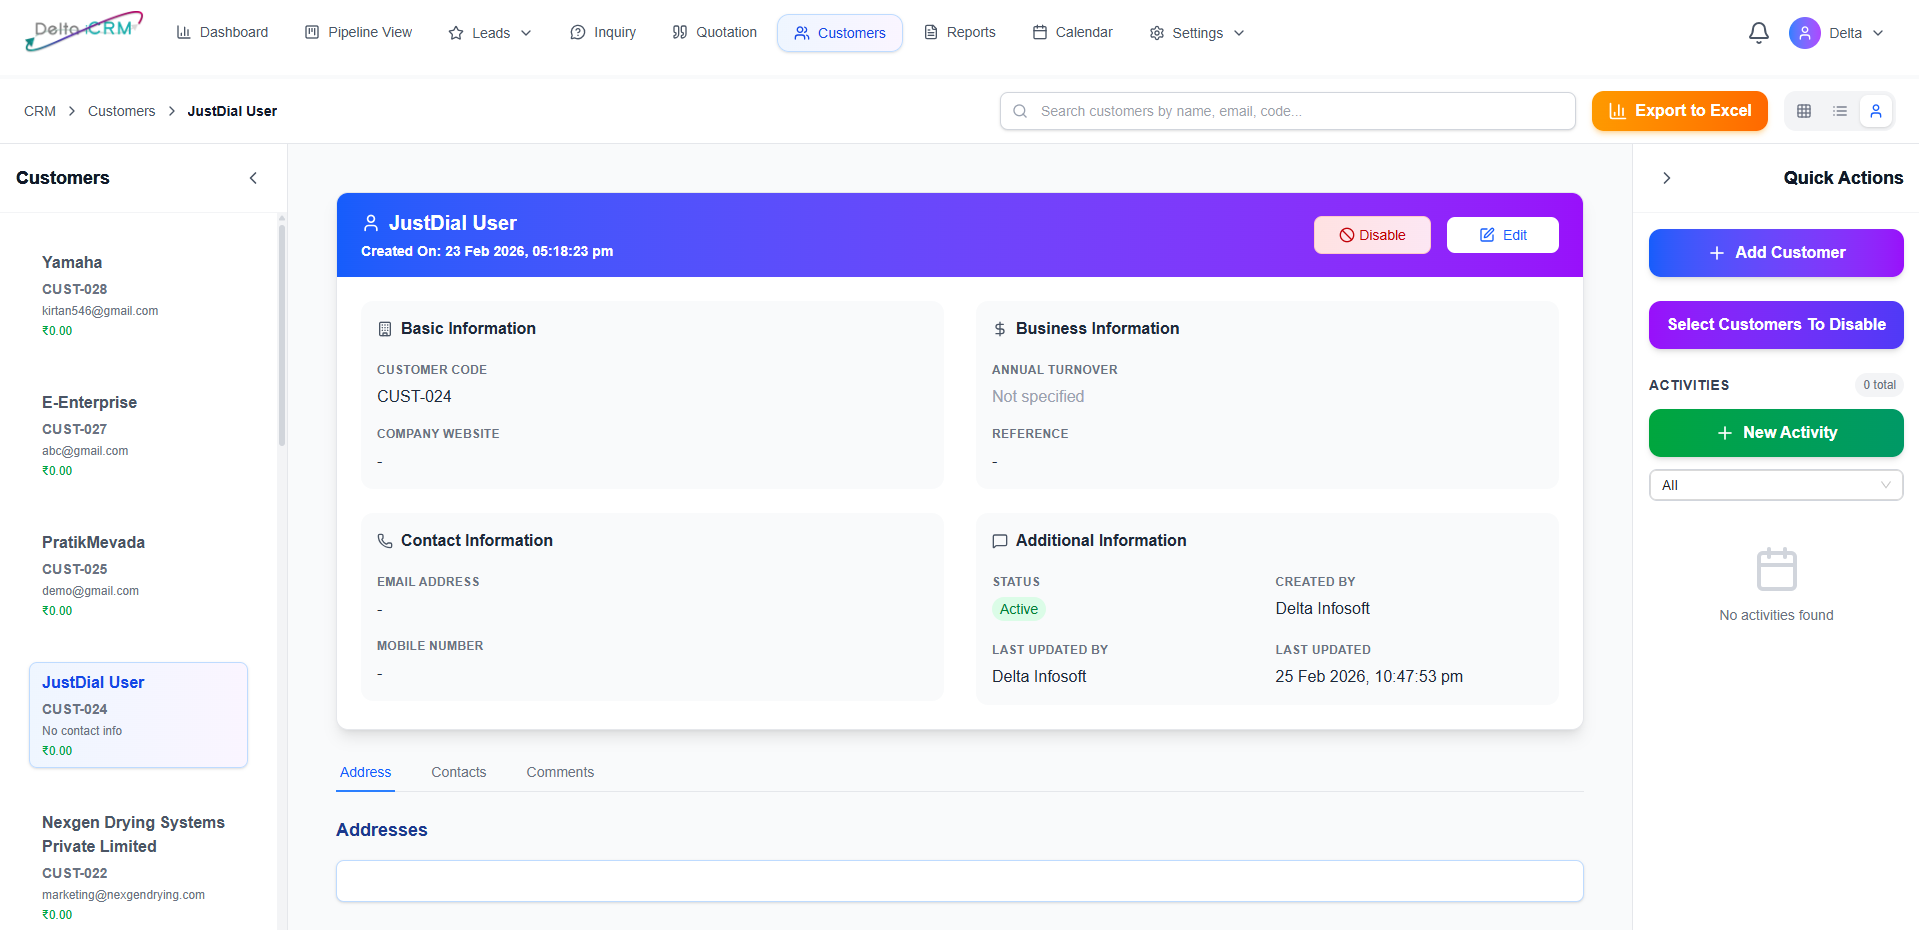Screen dimensions: 1919x930
Task: Disable the JustDial User customer
Action: click(1371, 235)
